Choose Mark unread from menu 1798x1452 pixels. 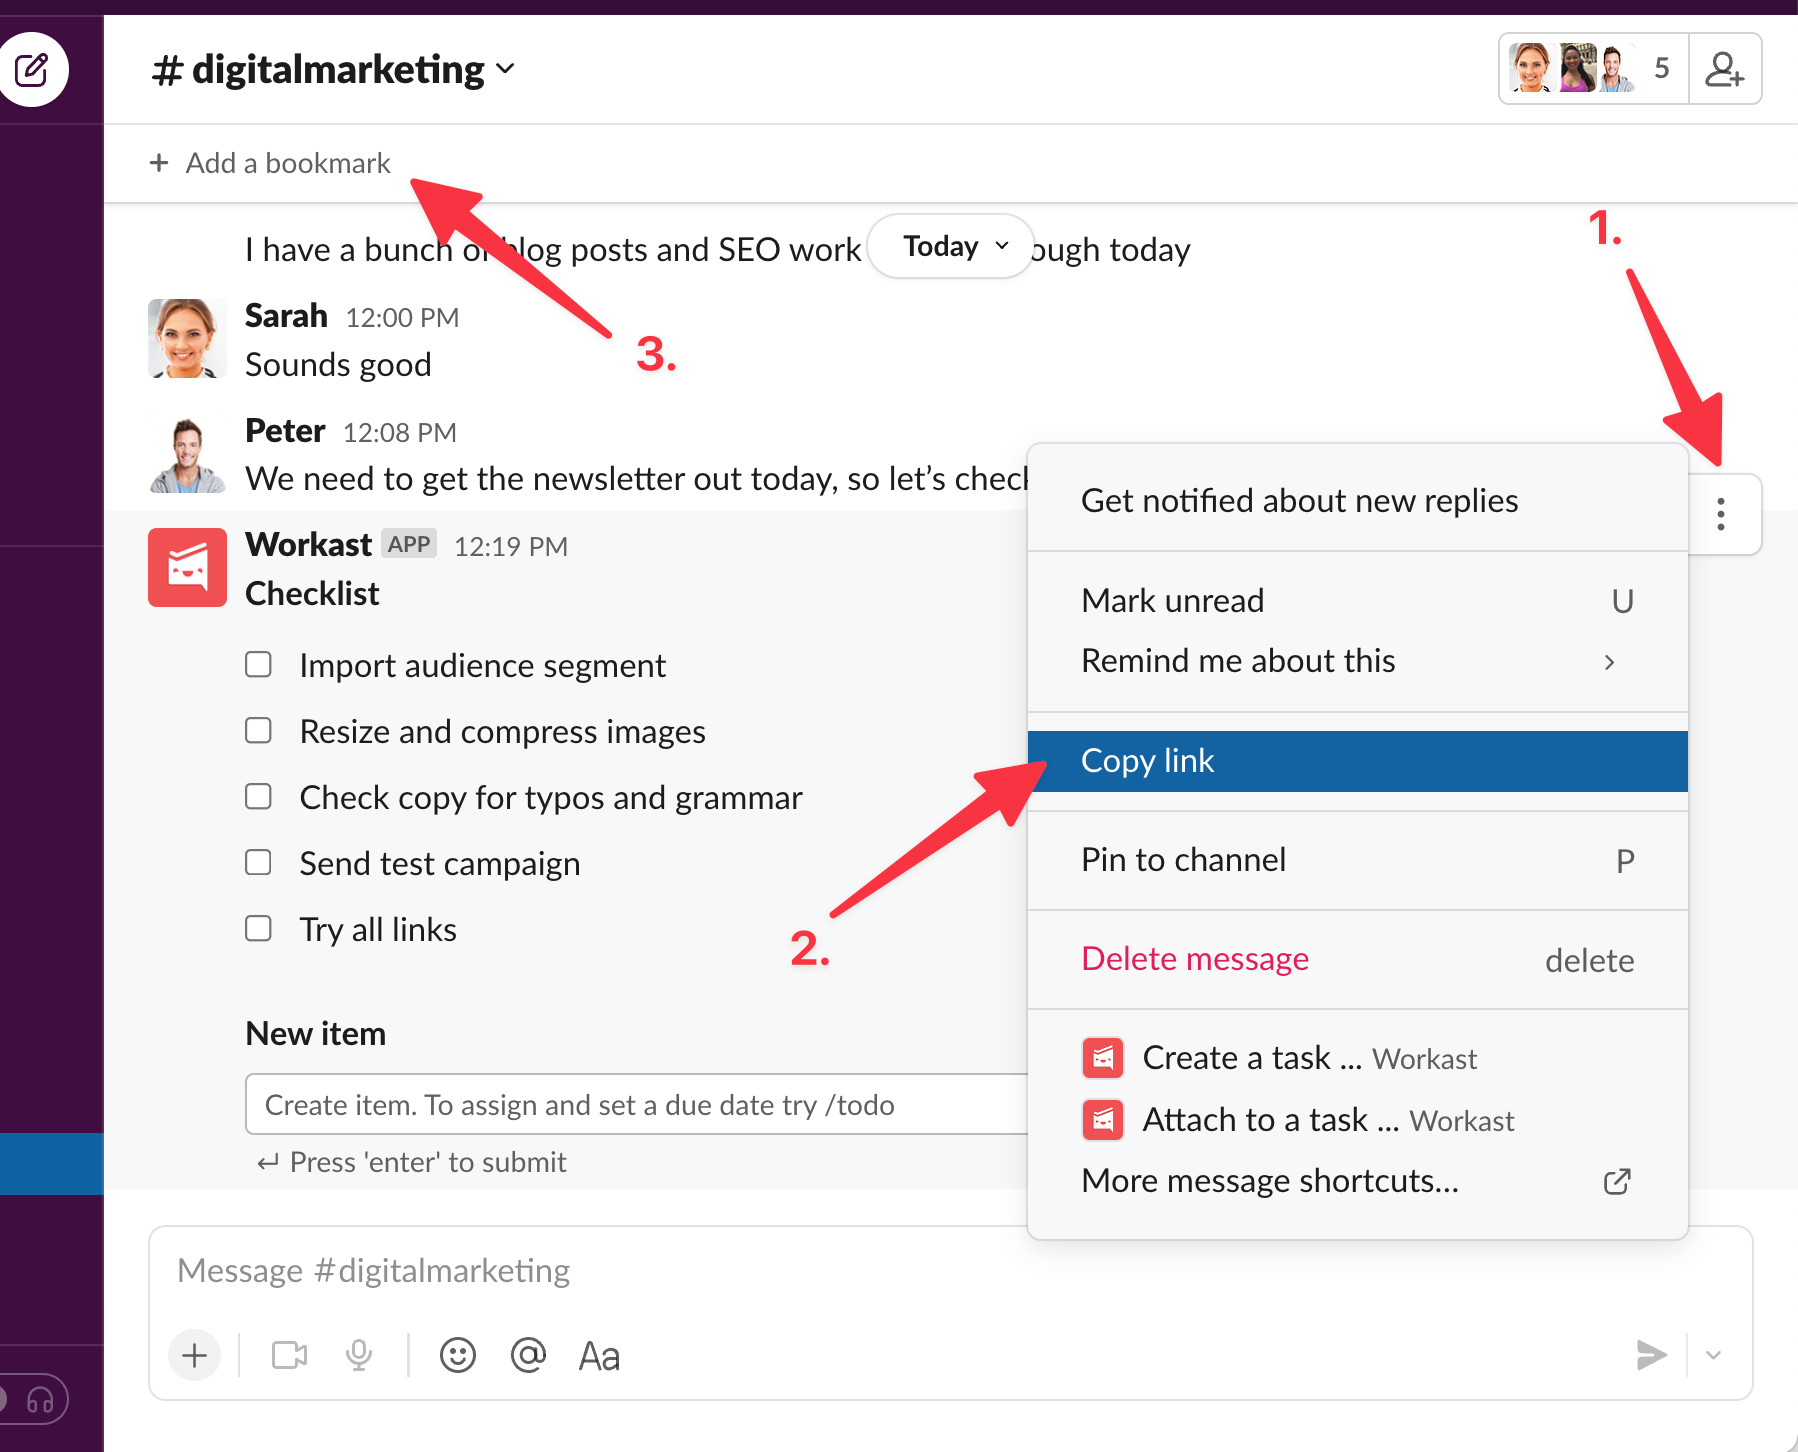(x=1357, y=601)
